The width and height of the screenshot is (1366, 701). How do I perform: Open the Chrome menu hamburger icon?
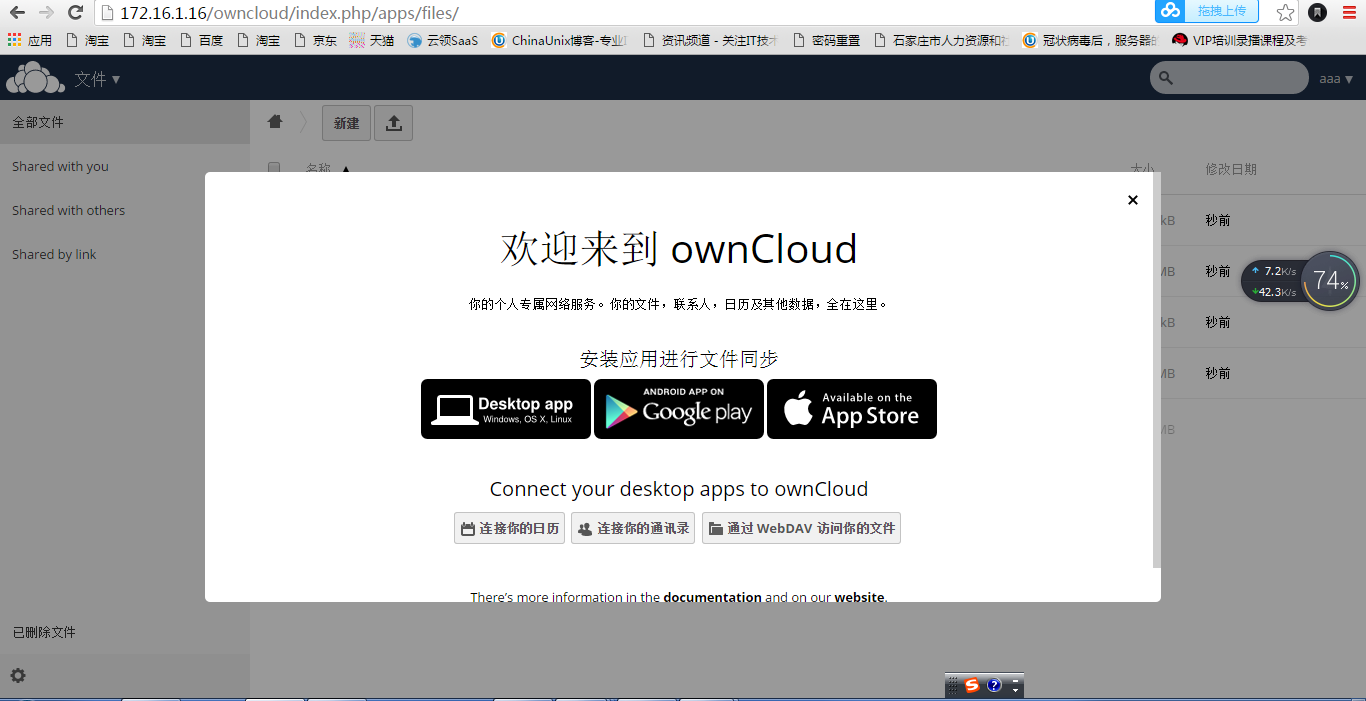pyautogui.click(x=1349, y=12)
